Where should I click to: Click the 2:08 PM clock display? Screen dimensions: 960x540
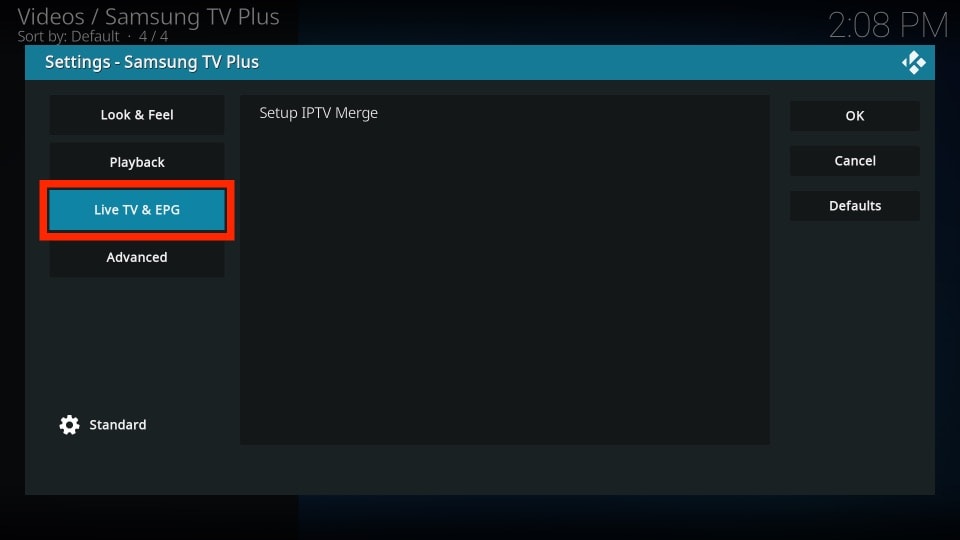coord(888,26)
